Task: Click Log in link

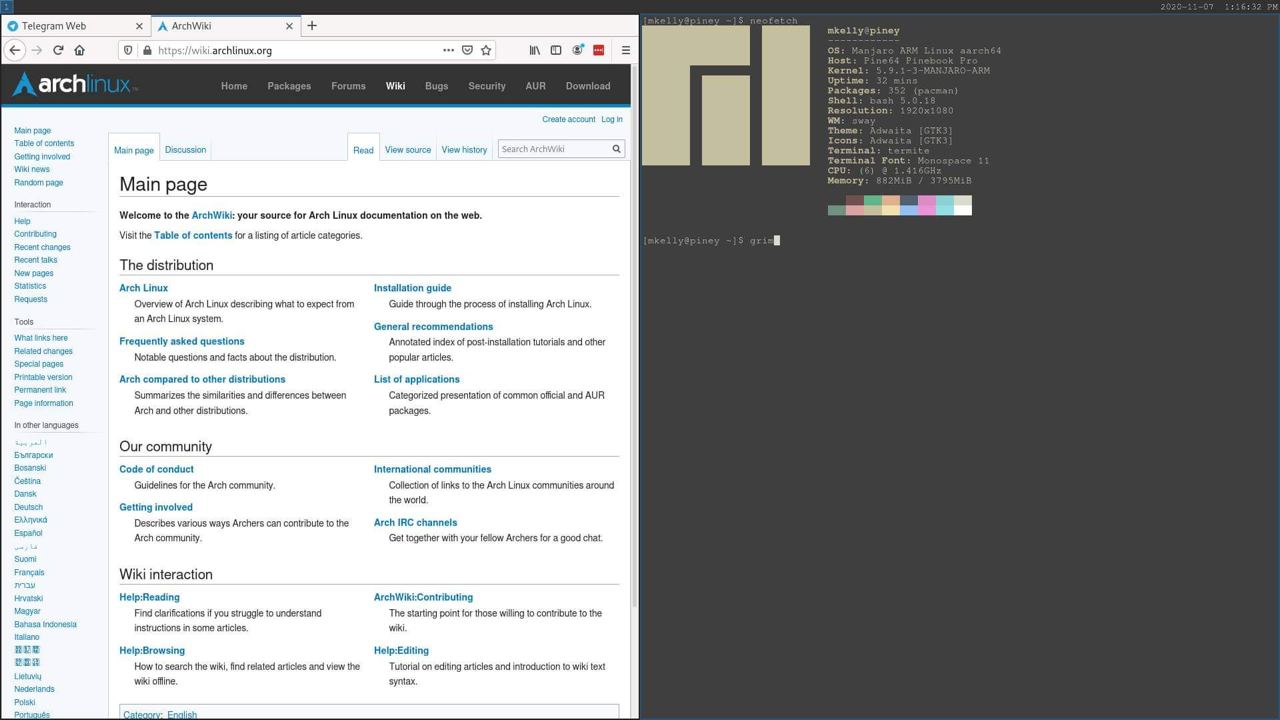Action: [x=611, y=119]
